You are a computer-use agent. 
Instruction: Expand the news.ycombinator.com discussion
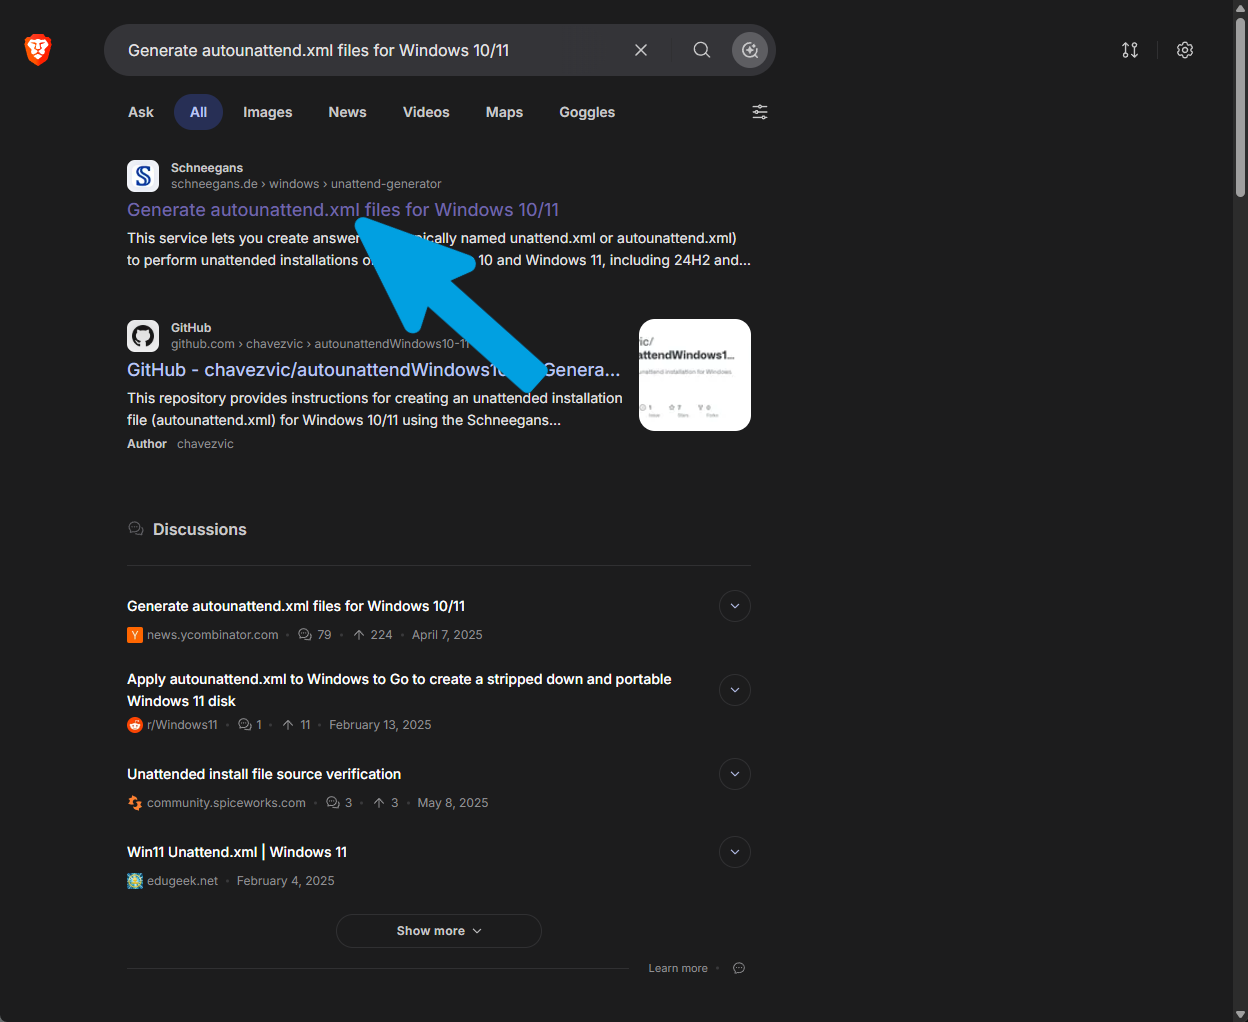click(735, 606)
